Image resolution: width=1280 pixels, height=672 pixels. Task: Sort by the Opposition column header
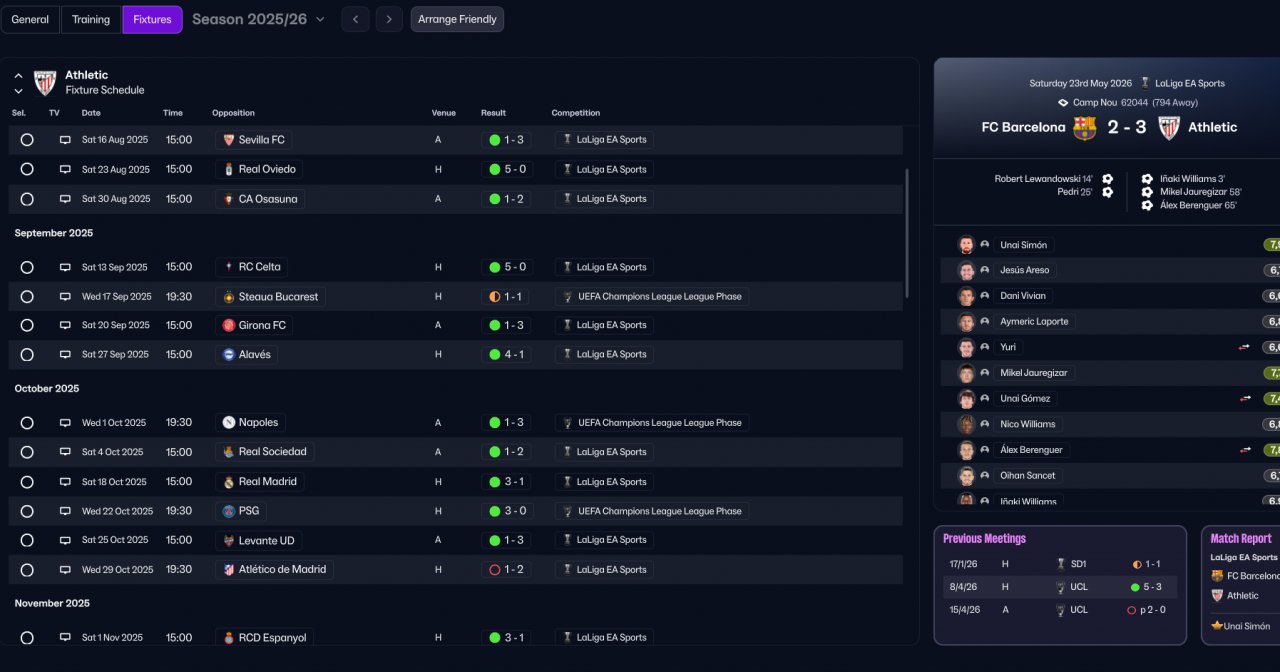pos(233,113)
